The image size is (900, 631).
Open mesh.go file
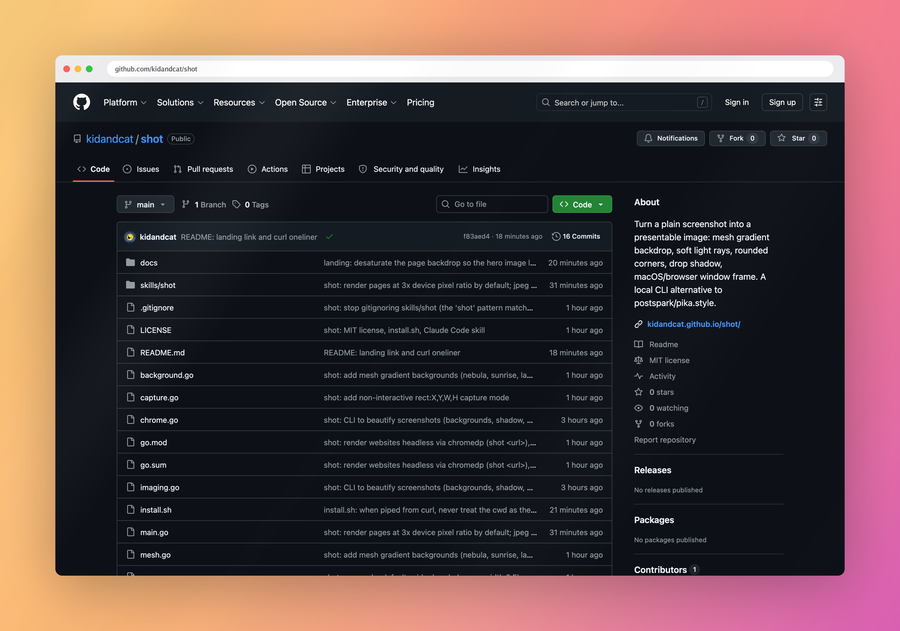click(155, 555)
